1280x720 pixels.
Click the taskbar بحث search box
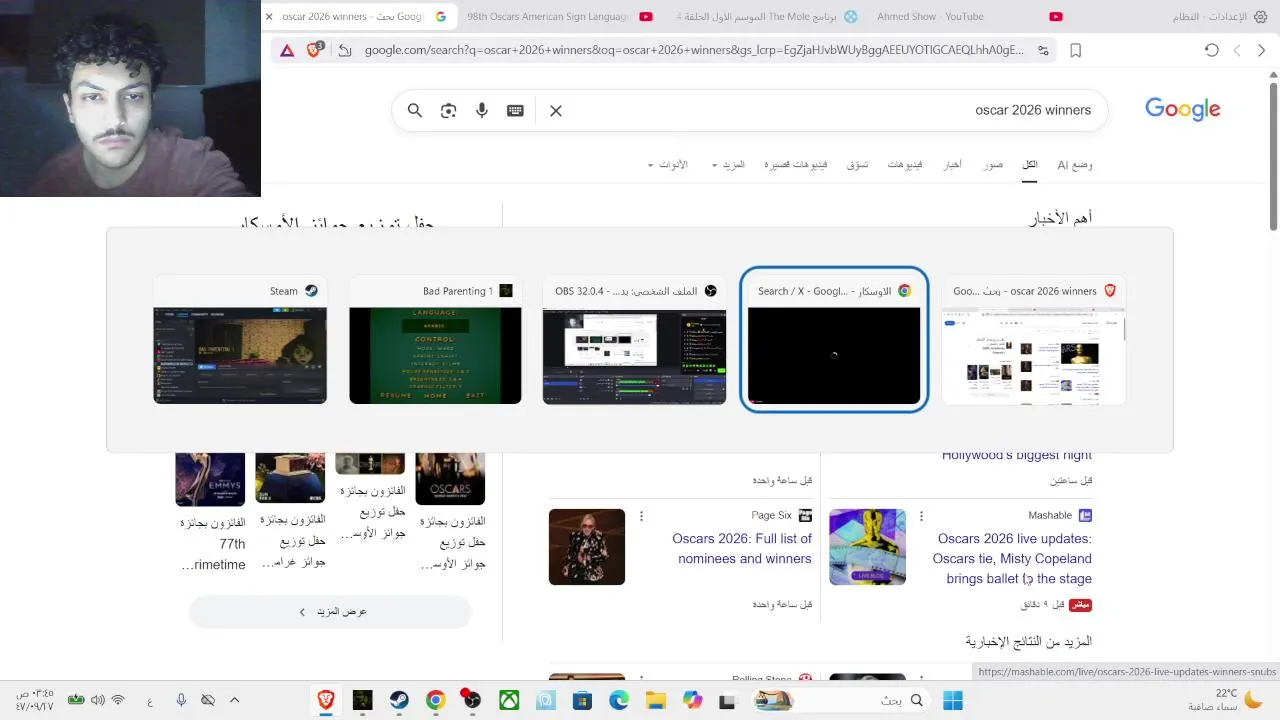[x=841, y=701]
